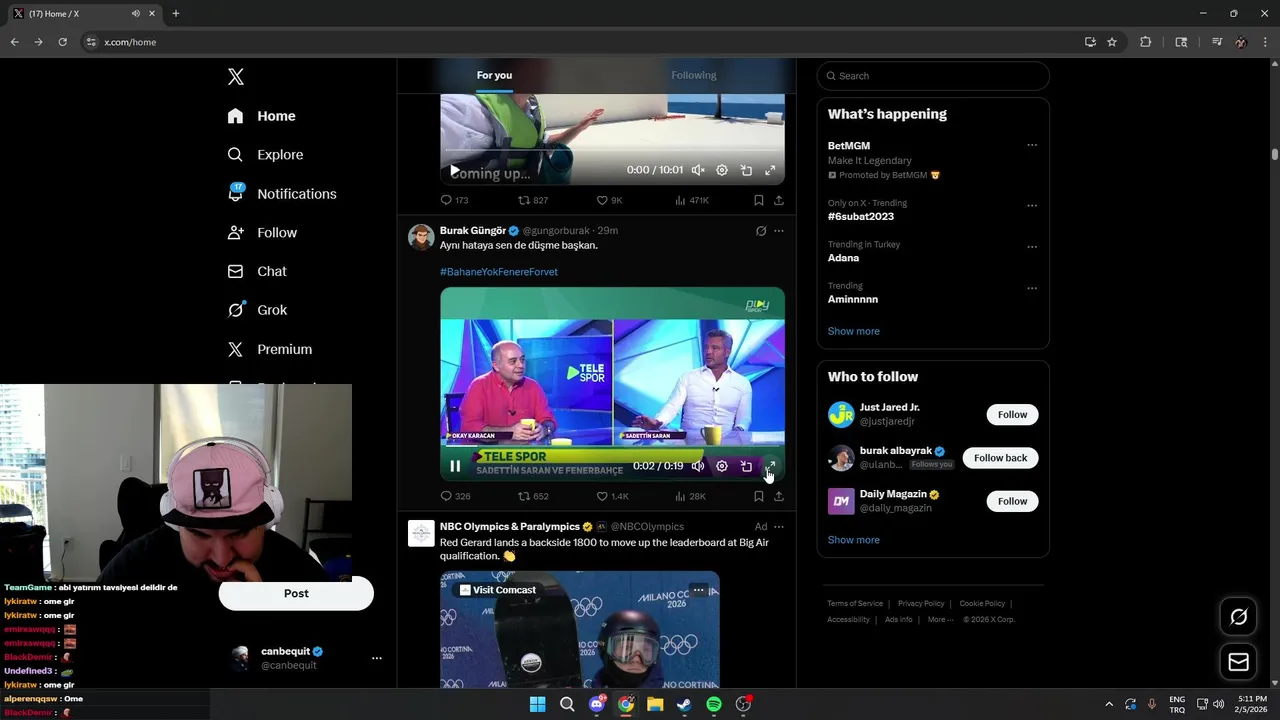Screen dimensions: 1280x720
Task: Show more in Who to follow
Action: click(x=854, y=540)
